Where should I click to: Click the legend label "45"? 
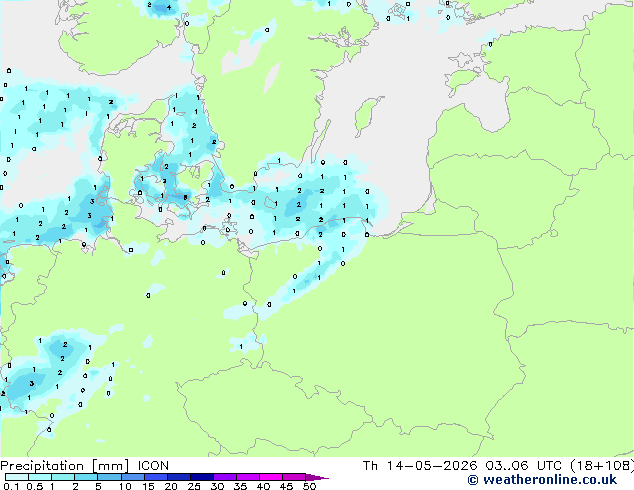(x=286, y=486)
